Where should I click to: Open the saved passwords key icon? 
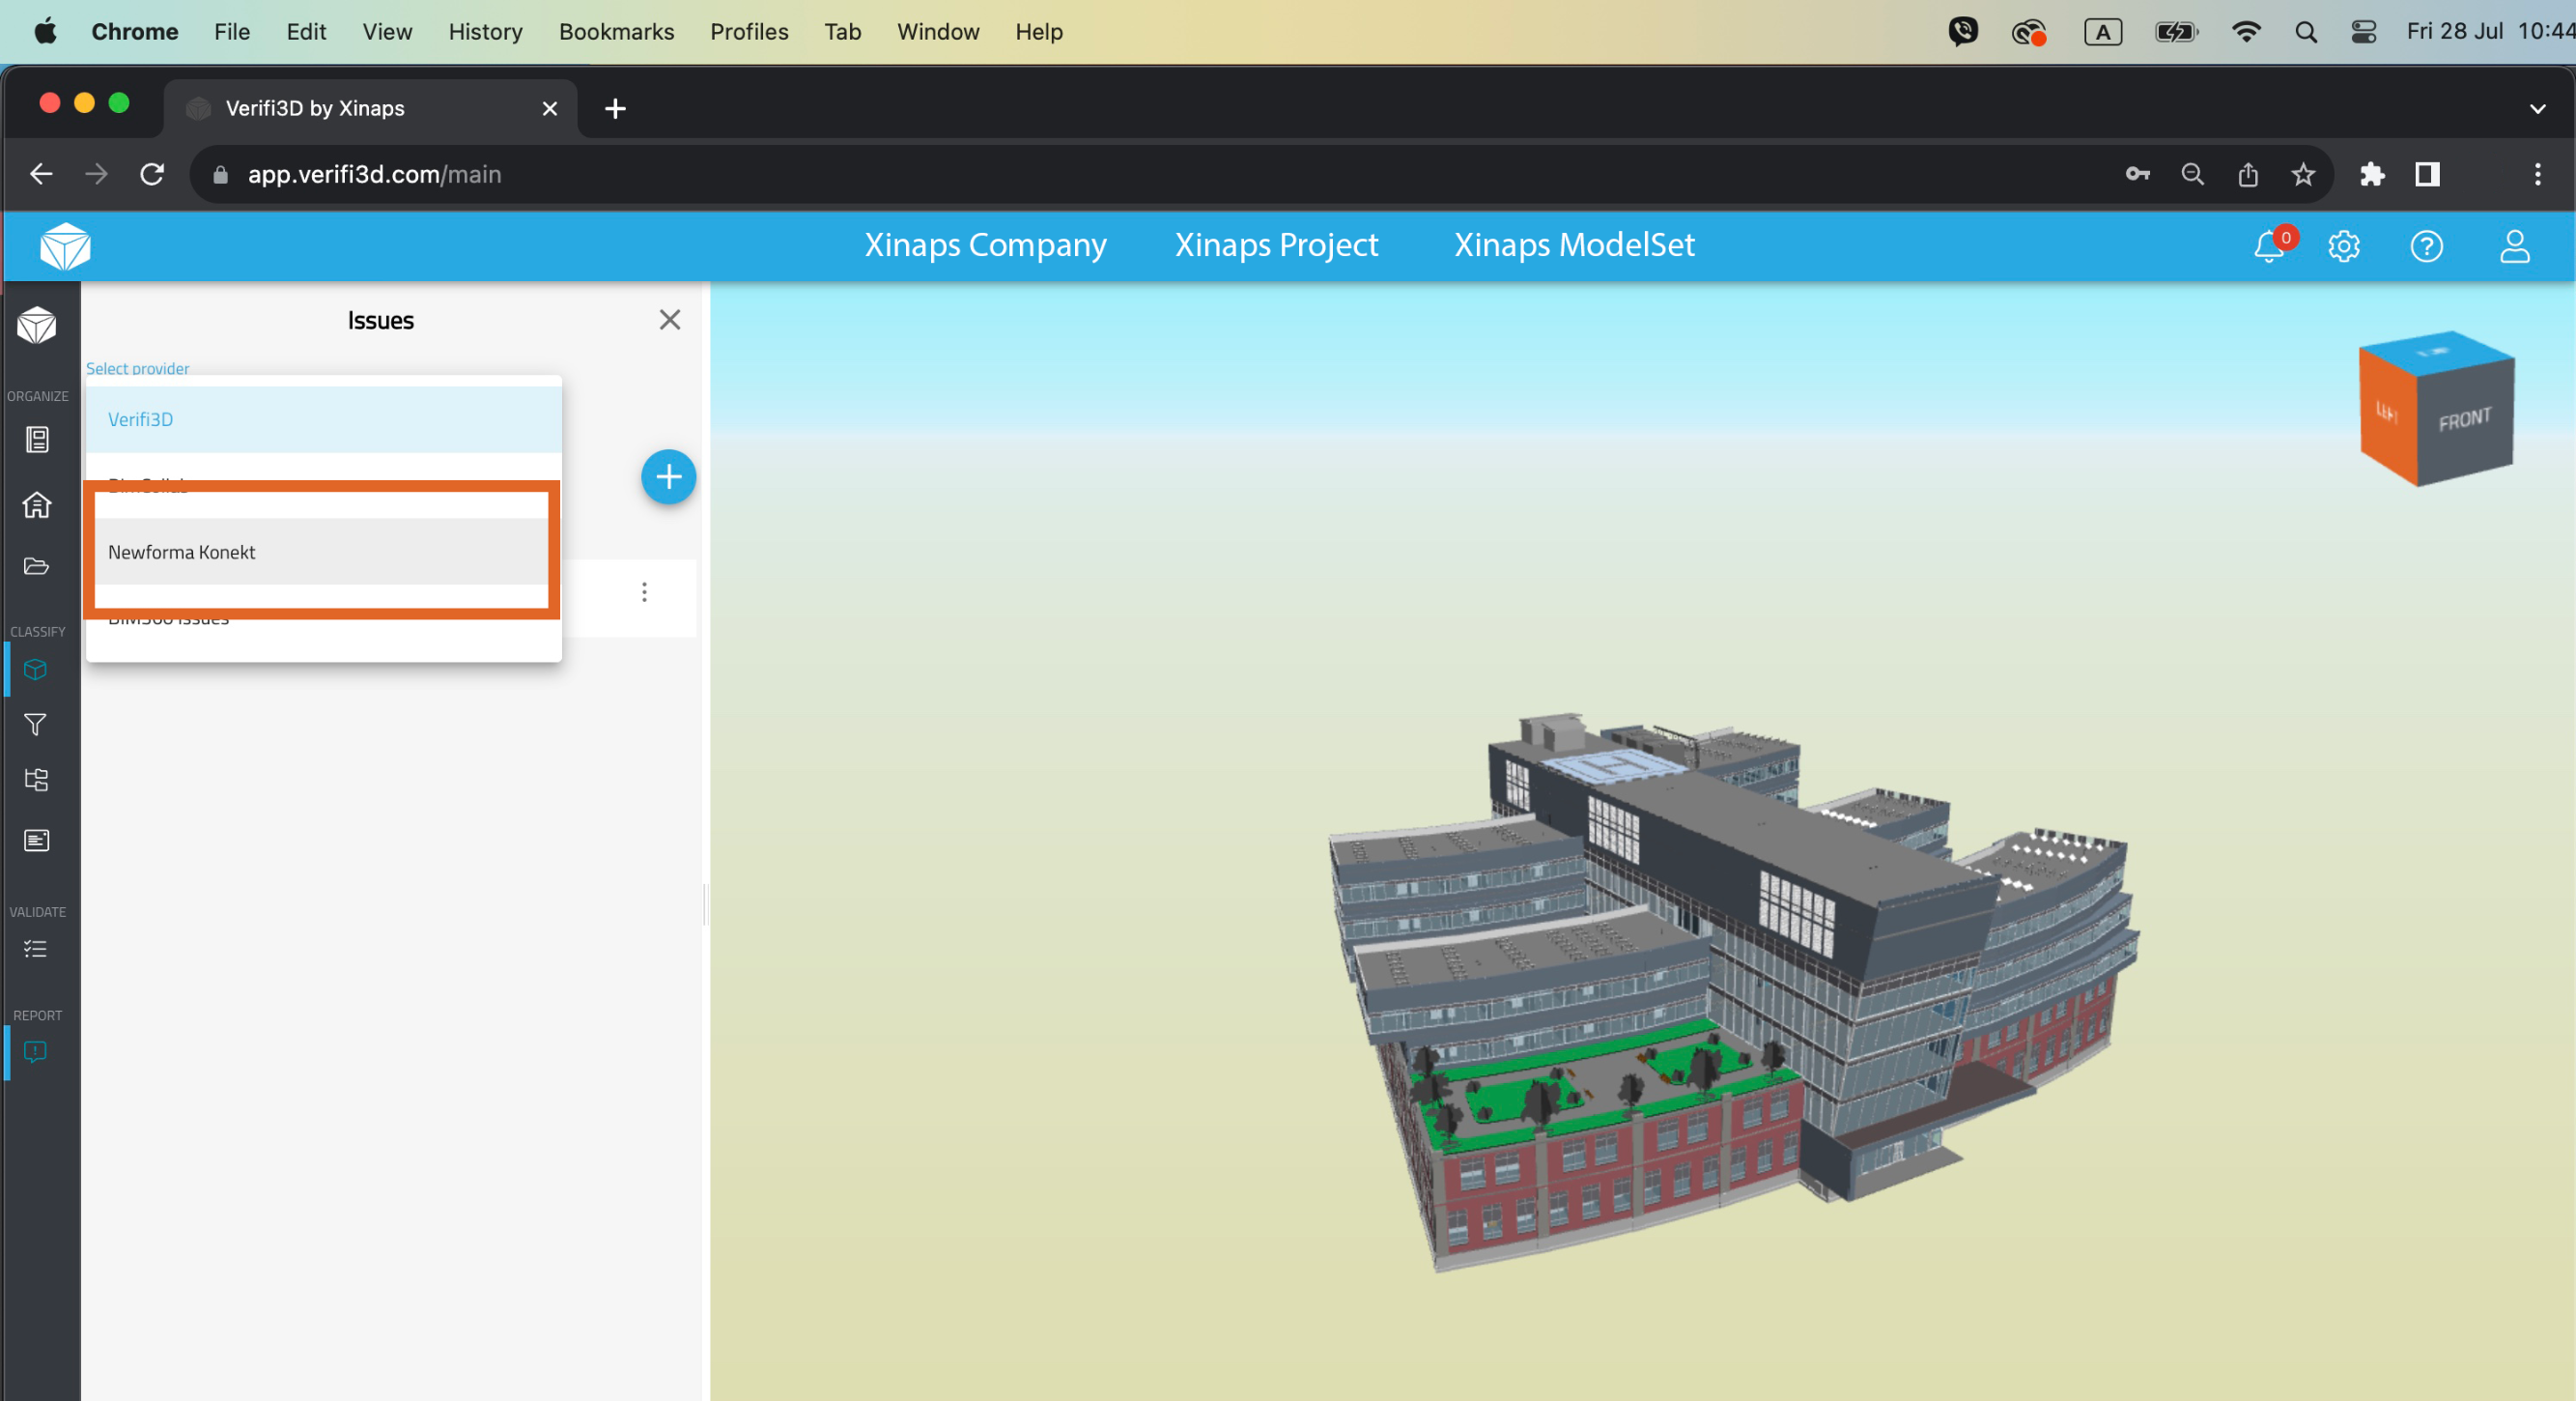point(2137,174)
